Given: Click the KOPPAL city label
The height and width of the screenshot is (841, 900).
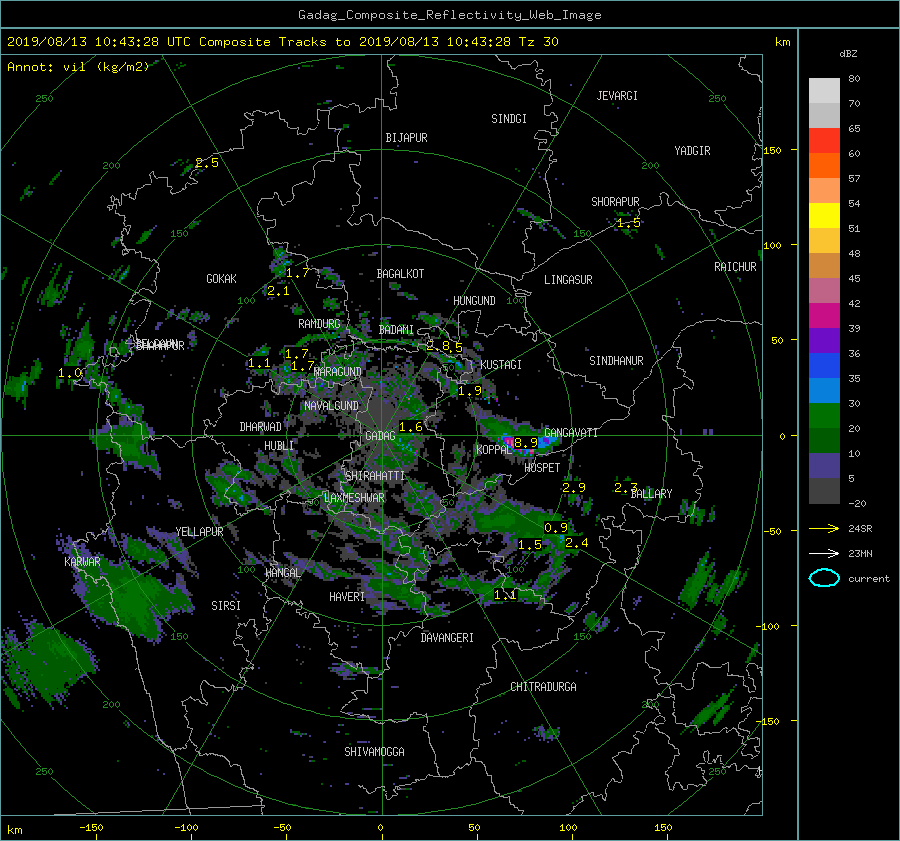Looking at the screenshot, I should click(x=493, y=450).
